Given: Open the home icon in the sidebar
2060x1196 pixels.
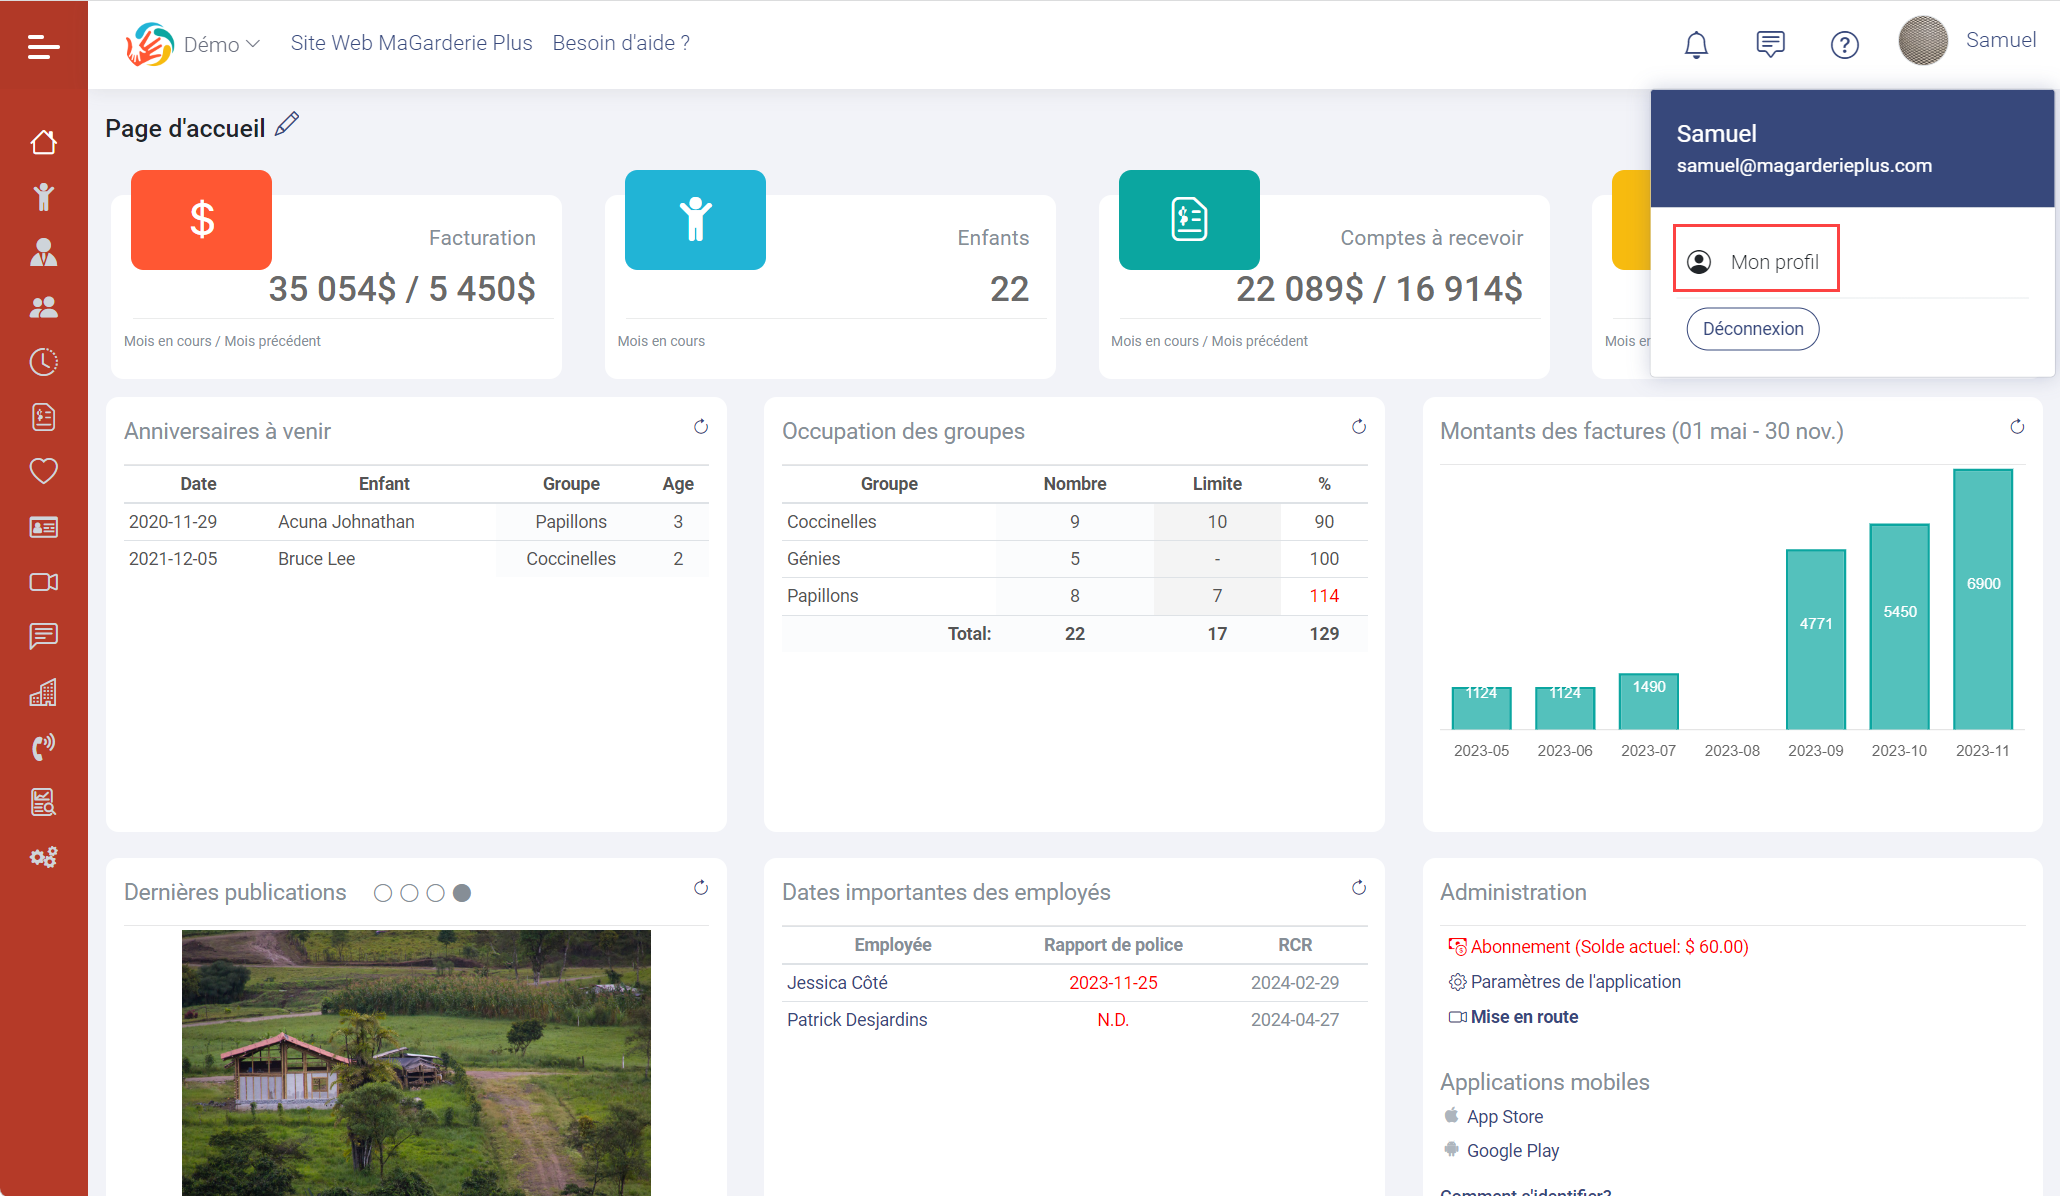Looking at the screenshot, I should point(43,142).
